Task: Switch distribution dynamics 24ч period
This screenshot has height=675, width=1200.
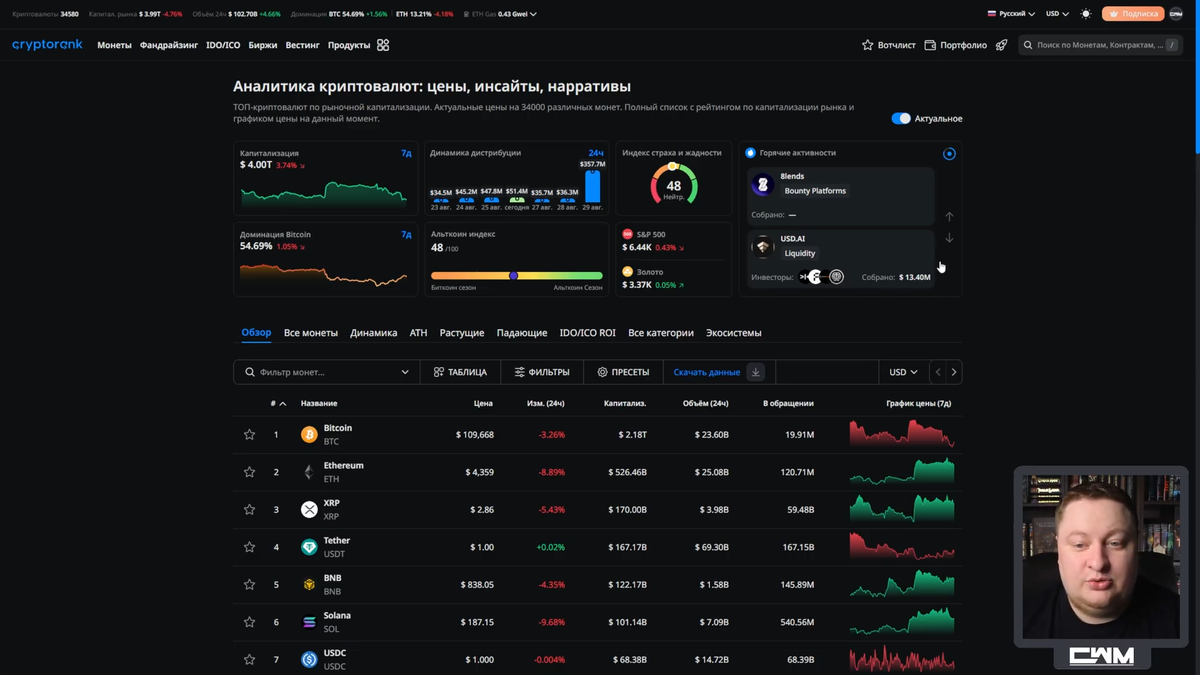Action: [x=596, y=153]
